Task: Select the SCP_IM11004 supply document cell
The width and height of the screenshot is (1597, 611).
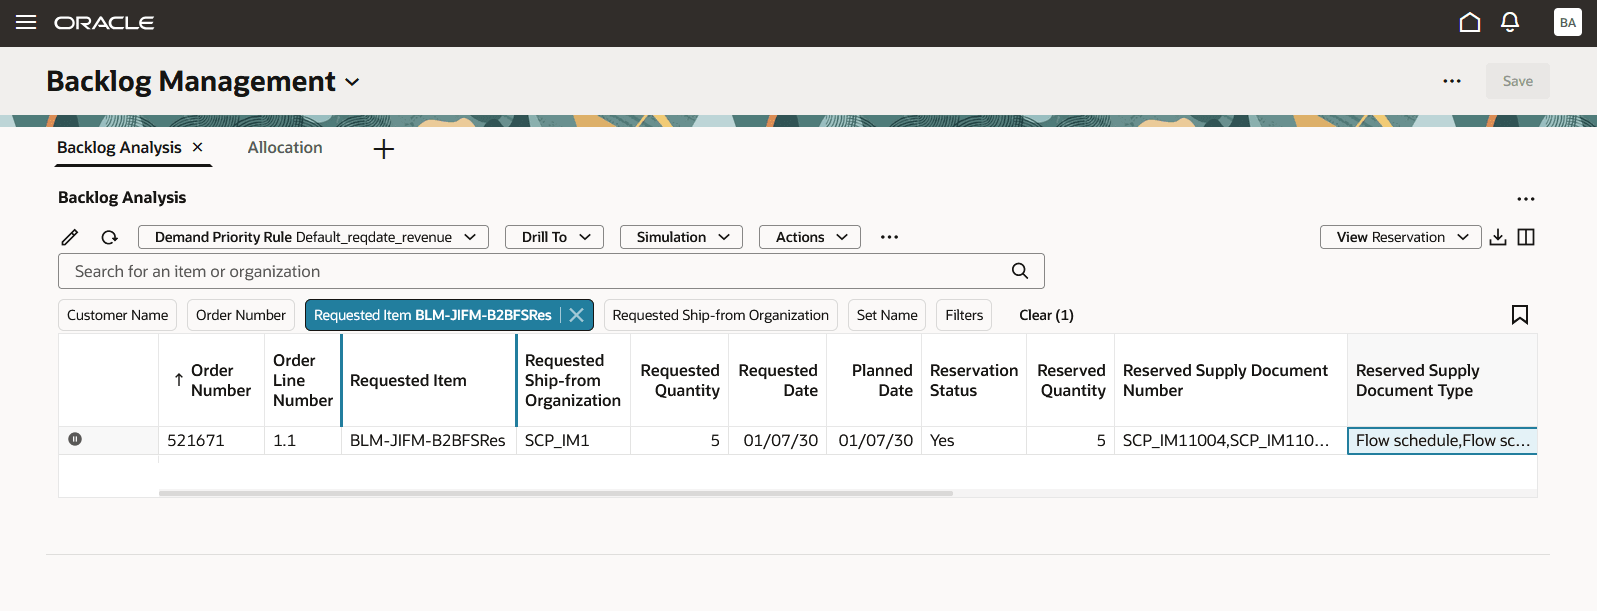Action: coord(1231,440)
